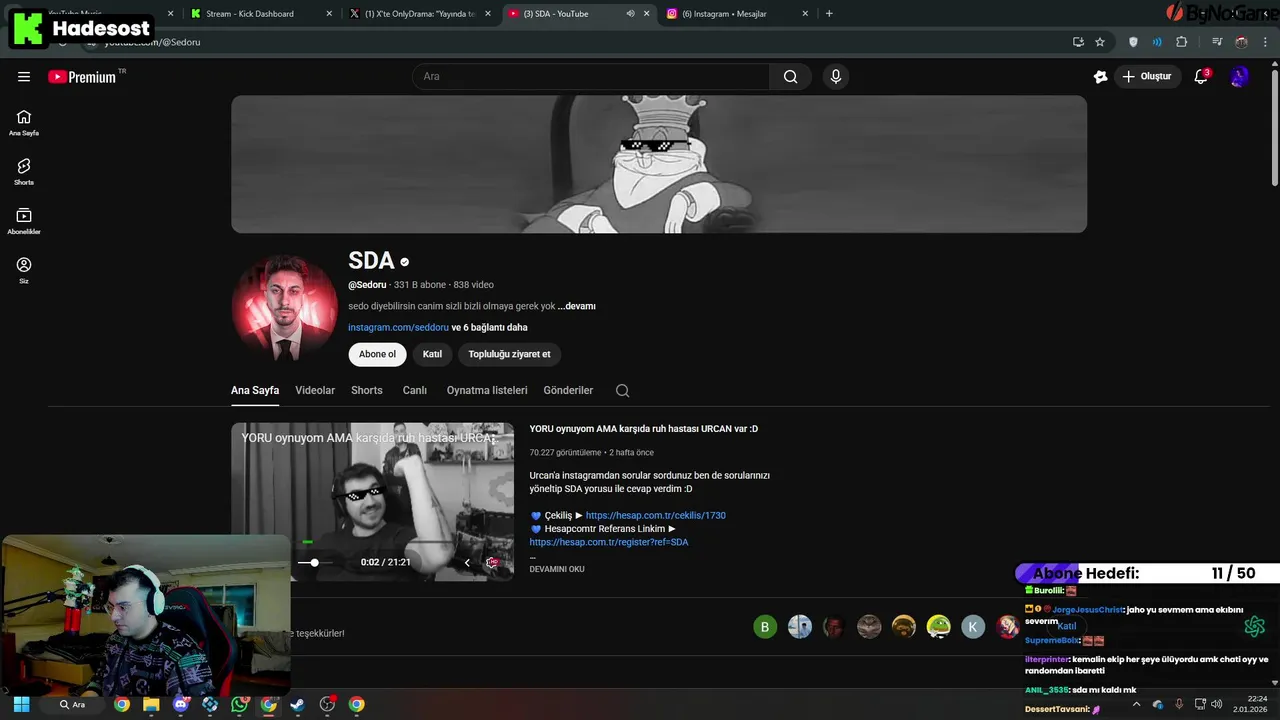Switch to Stream - Kick Dashboard tab
This screenshot has width=1280, height=720.
pos(250,14)
